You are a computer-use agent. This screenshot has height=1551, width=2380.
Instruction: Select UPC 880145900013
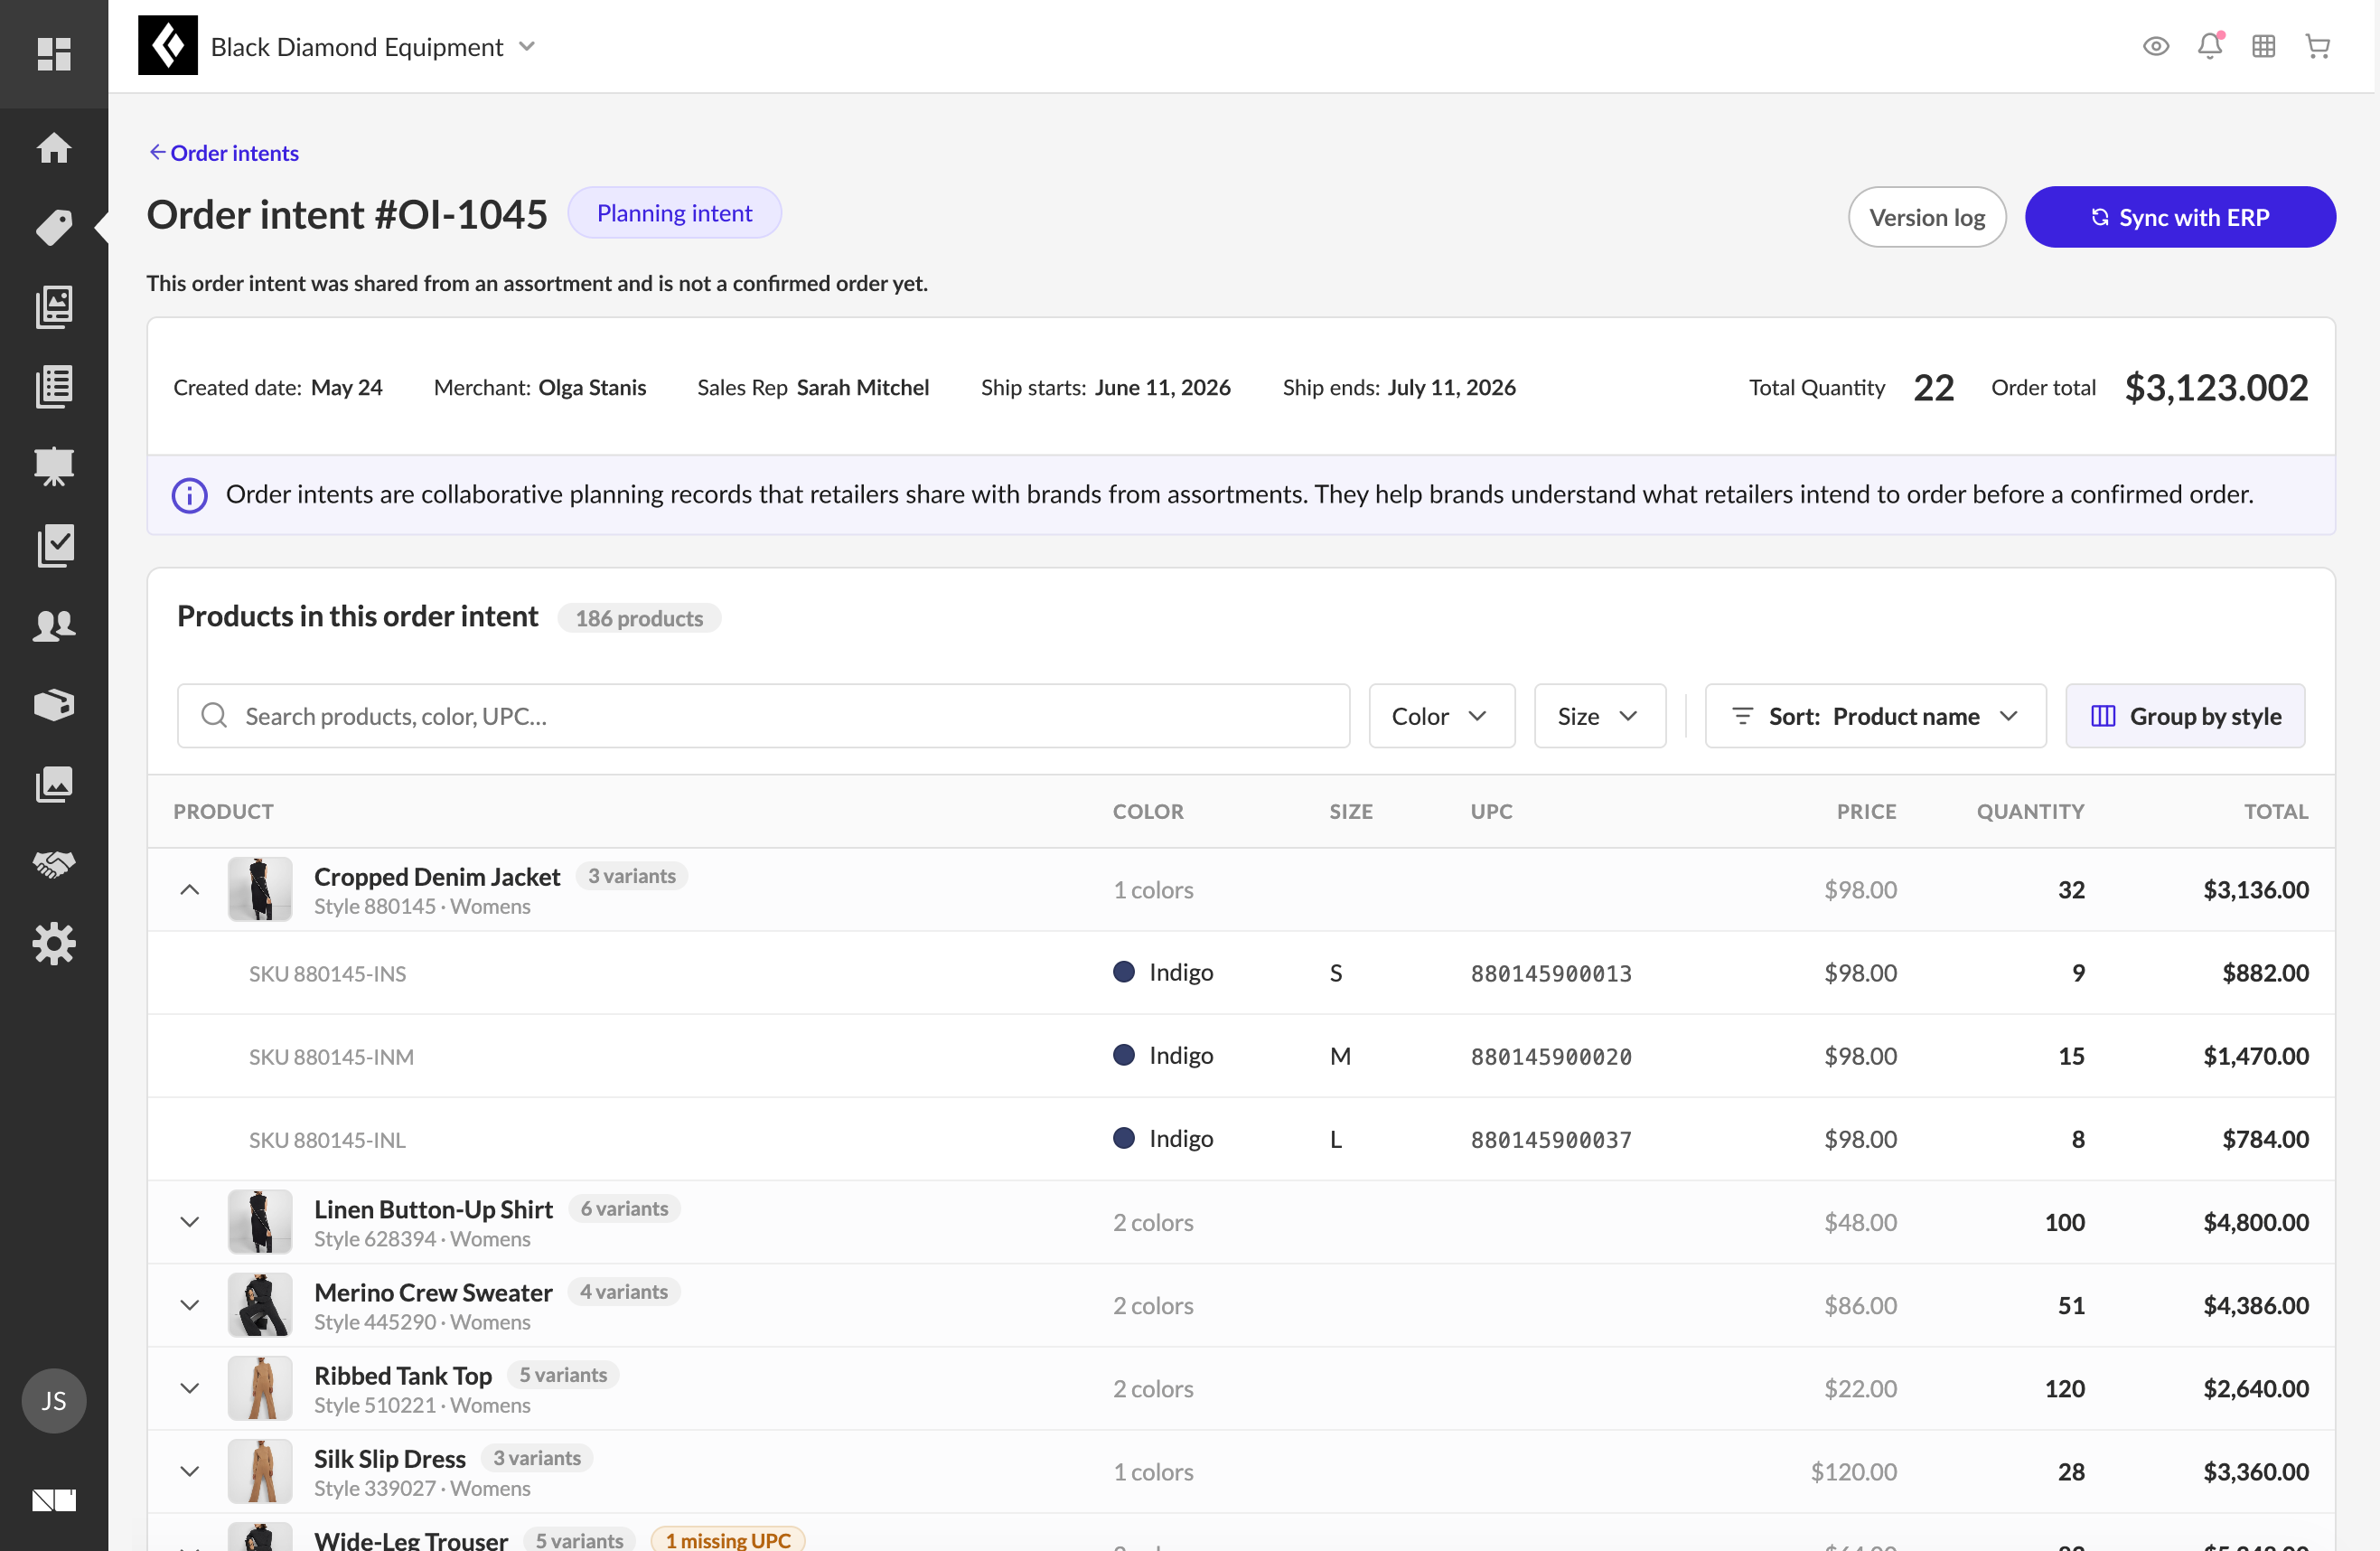[1551, 973]
